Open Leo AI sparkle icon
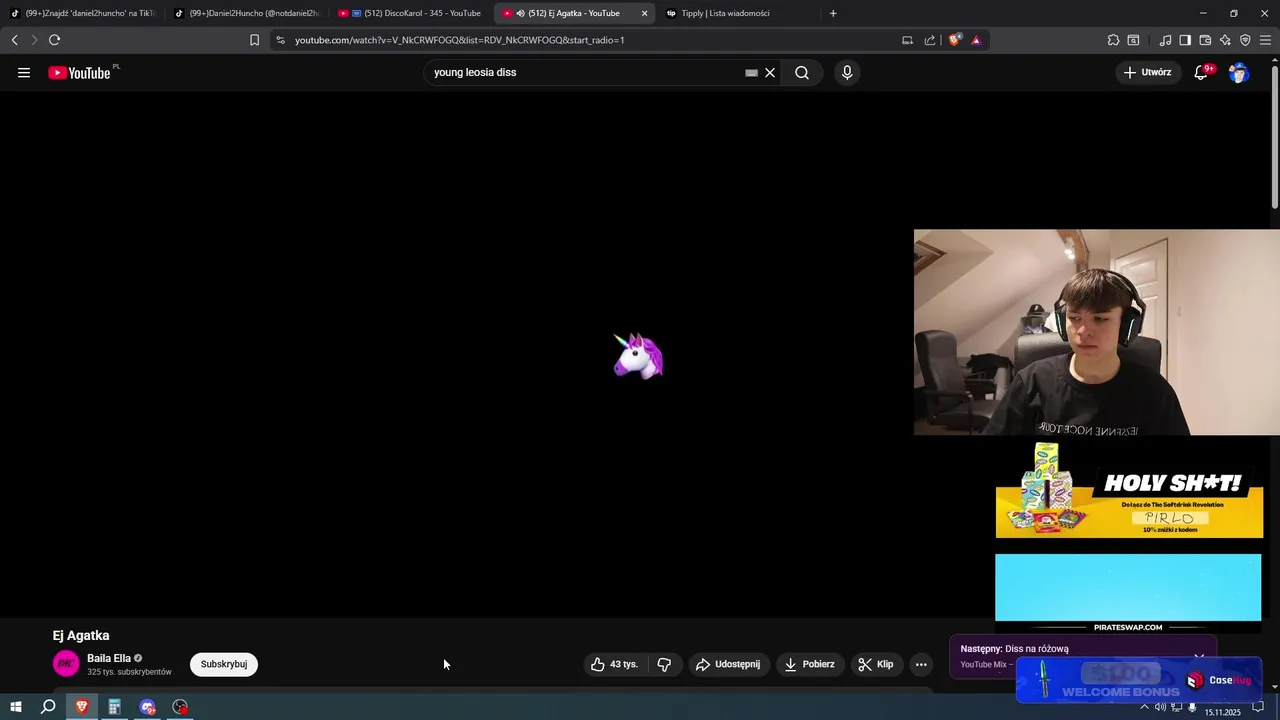This screenshot has height=720, width=1280. click(x=1225, y=40)
